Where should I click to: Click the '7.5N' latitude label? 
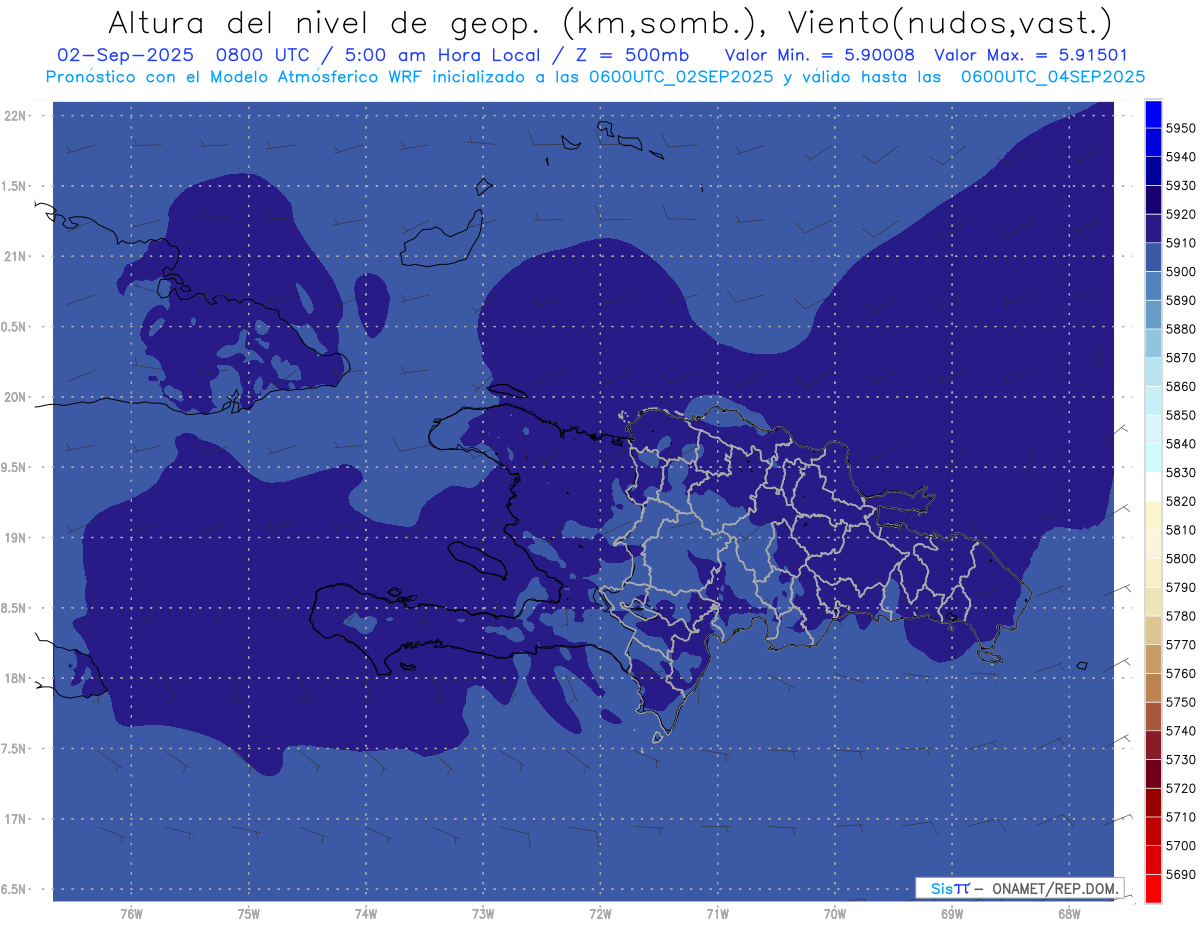pos(15,749)
